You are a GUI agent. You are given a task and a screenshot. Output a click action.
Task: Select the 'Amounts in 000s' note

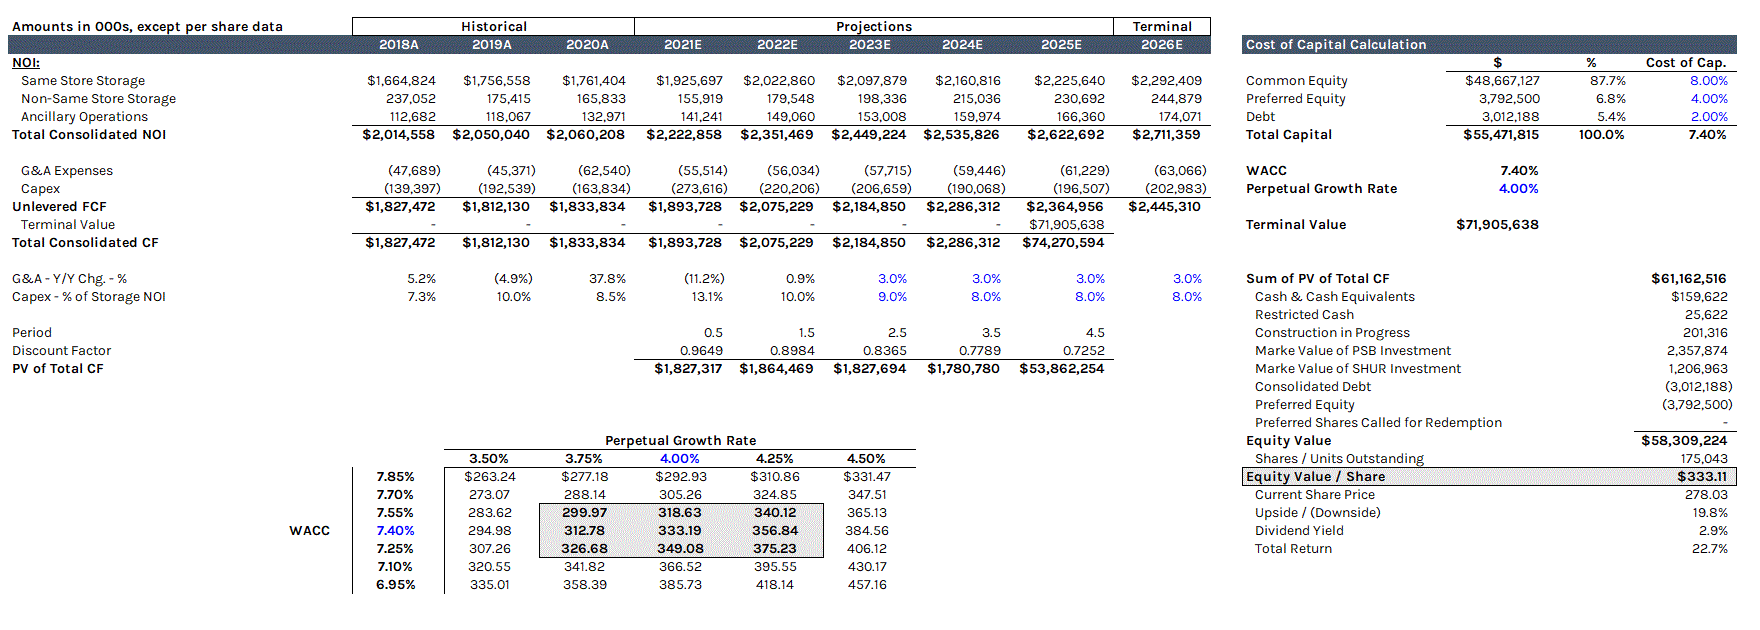point(147,27)
